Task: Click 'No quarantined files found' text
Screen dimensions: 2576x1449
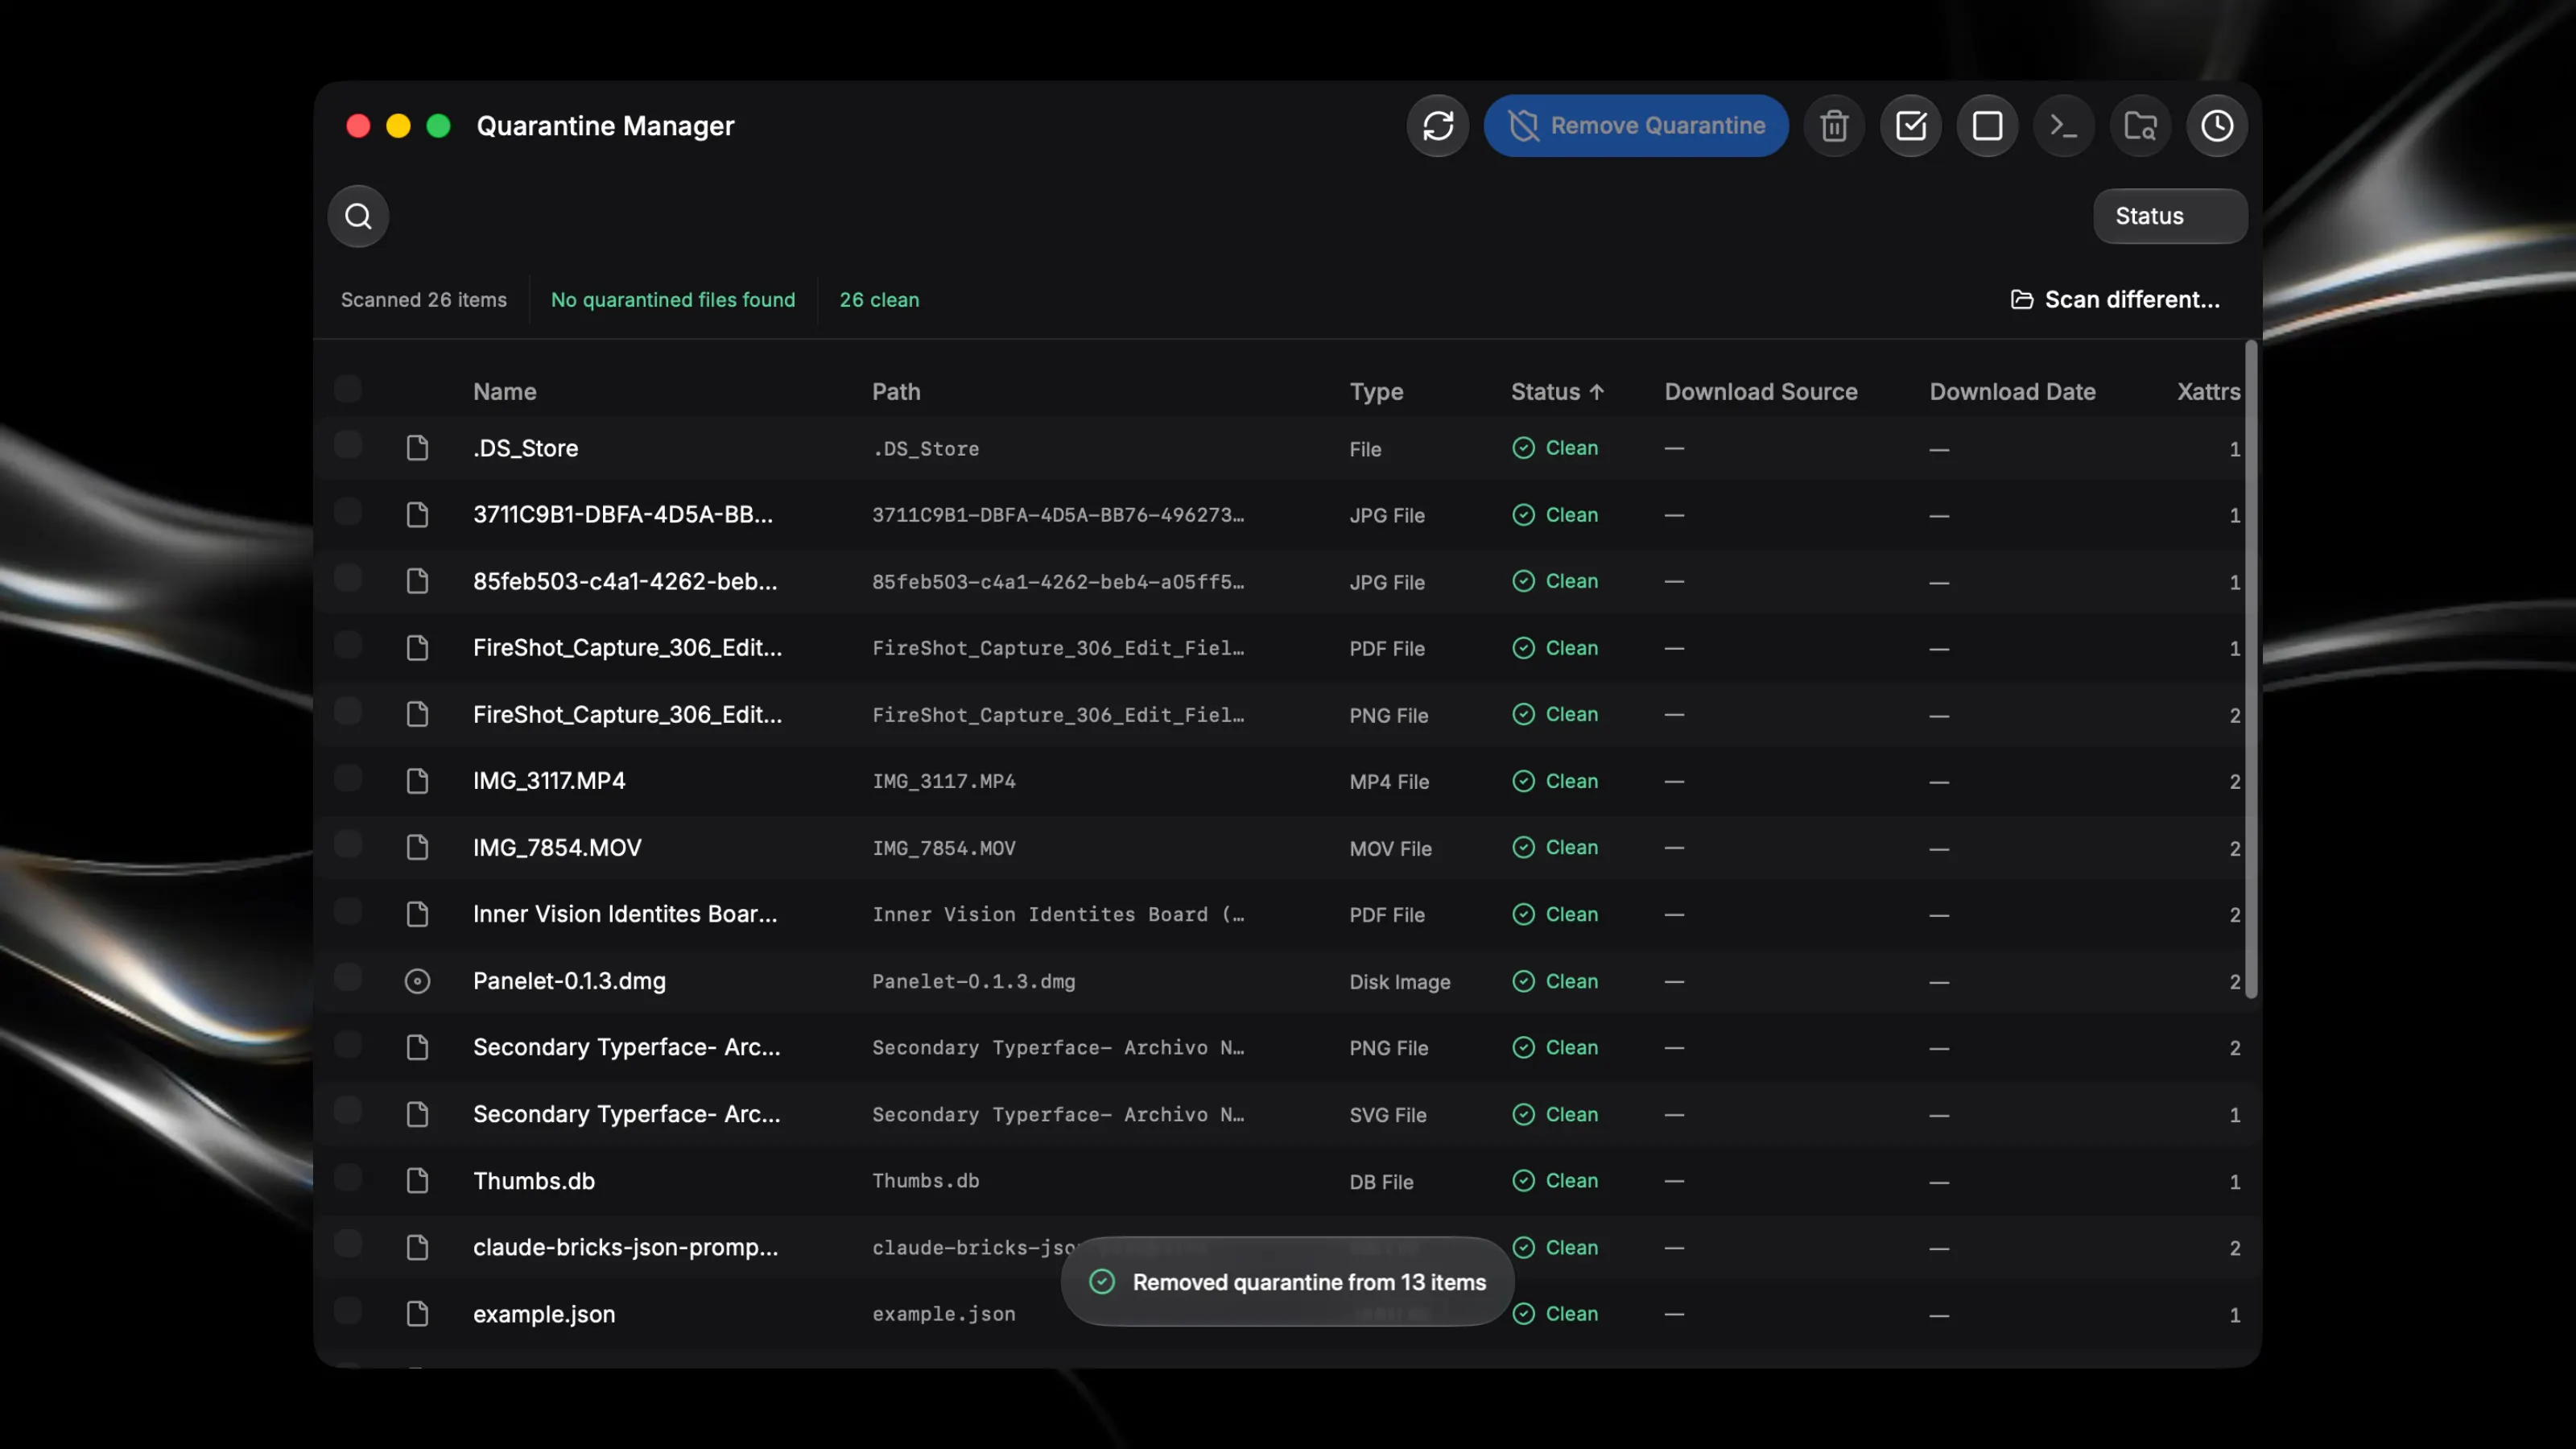Action: [673, 300]
